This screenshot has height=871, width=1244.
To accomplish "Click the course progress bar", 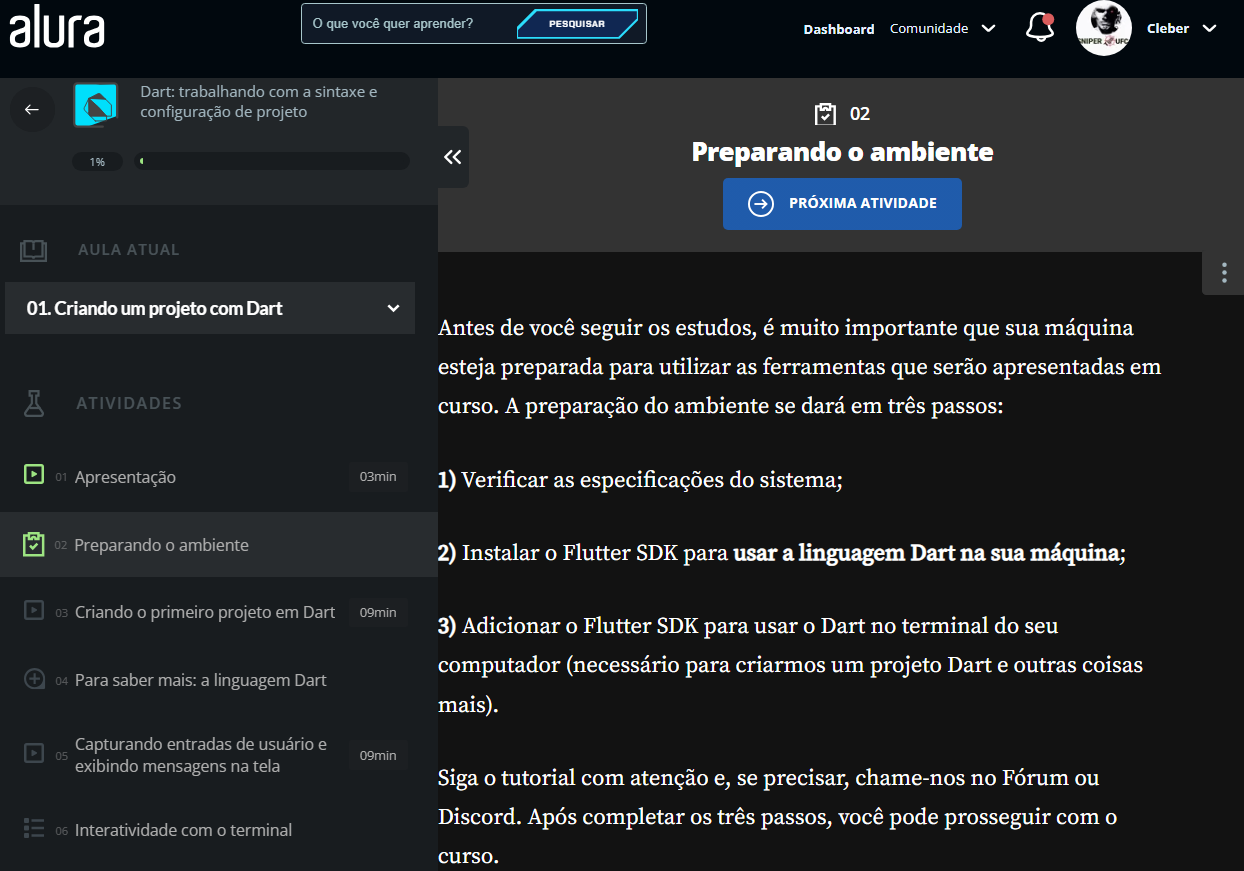I will click(272, 161).
